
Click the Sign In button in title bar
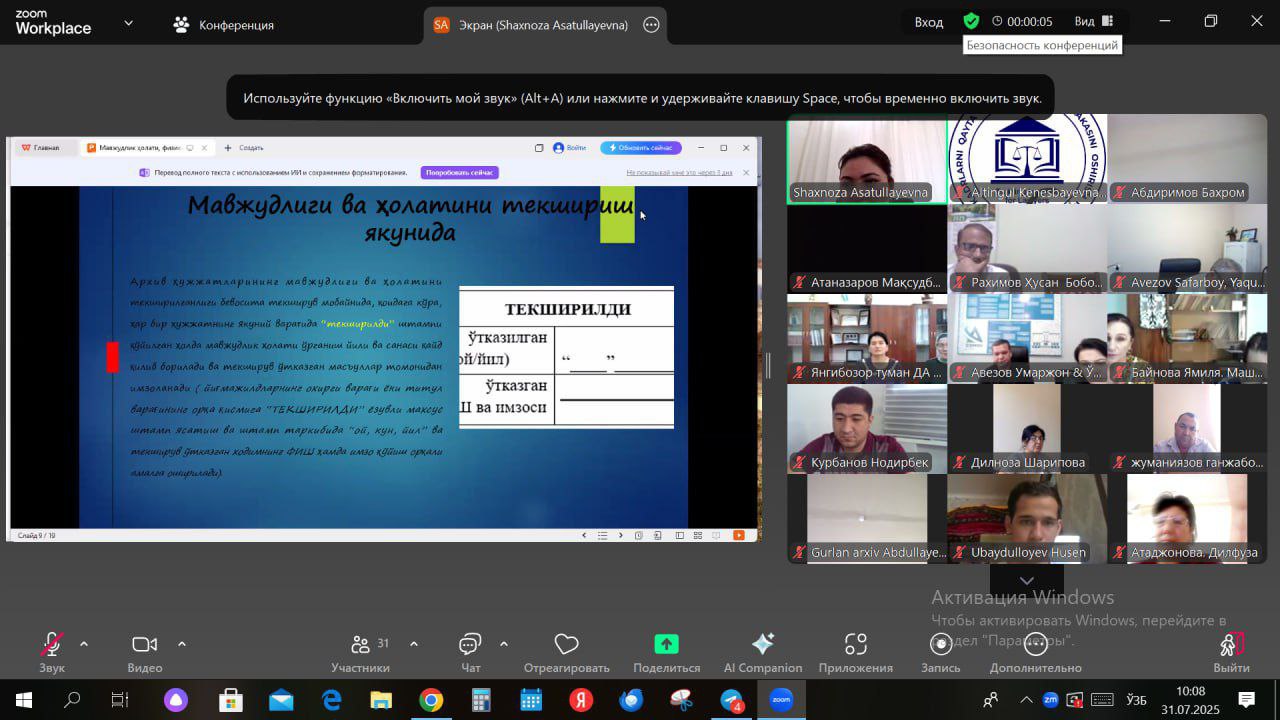(928, 22)
